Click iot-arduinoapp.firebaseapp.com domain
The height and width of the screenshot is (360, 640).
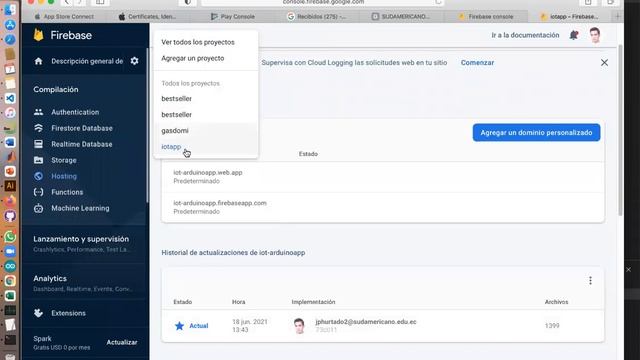click(x=220, y=203)
